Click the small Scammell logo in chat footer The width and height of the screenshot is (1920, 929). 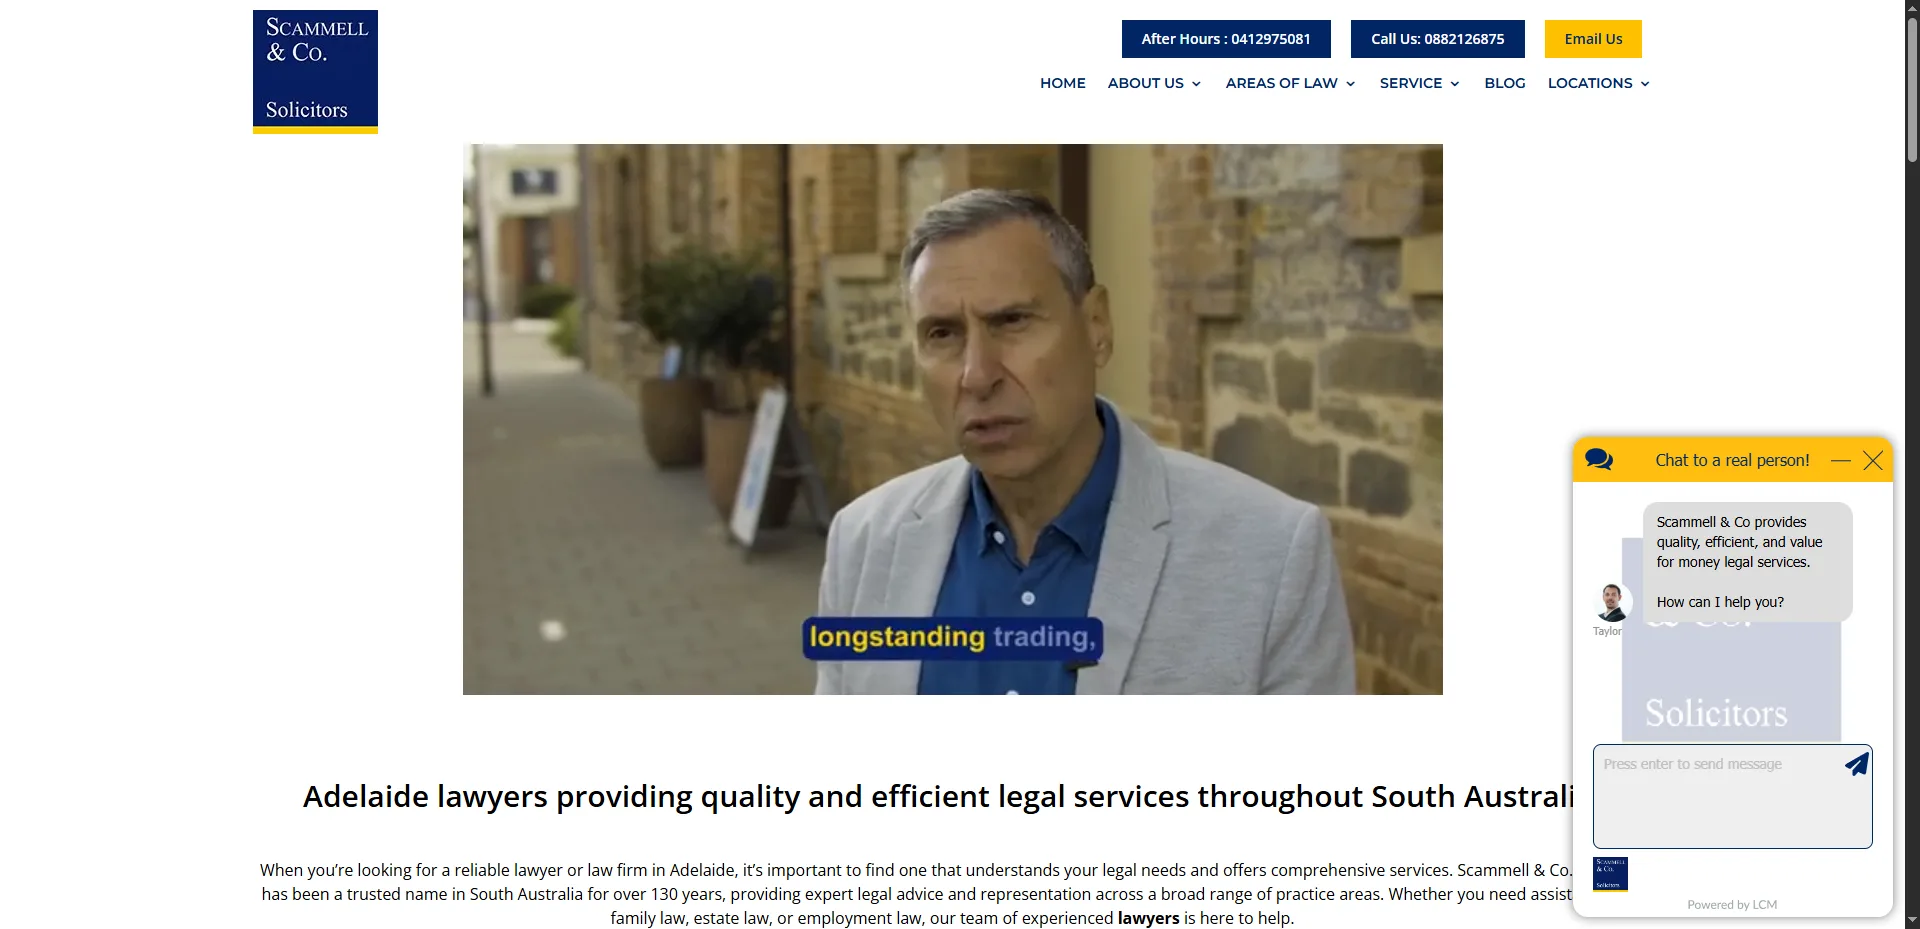(x=1610, y=874)
